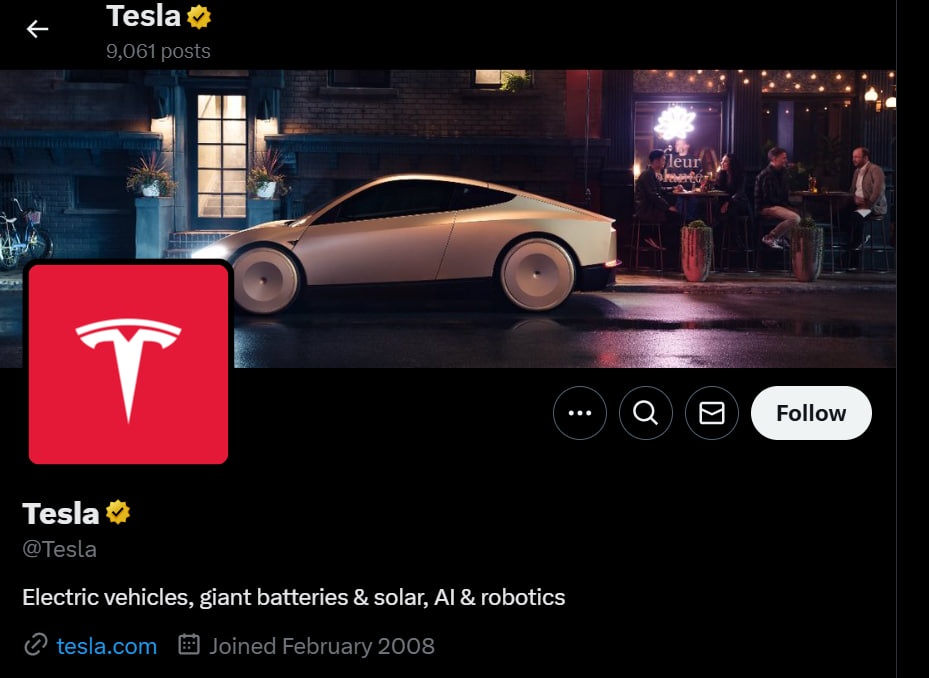Search Tesla's posts with magnifier icon
The height and width of the screenshot is (678, 929).
[x=645, y=413]
